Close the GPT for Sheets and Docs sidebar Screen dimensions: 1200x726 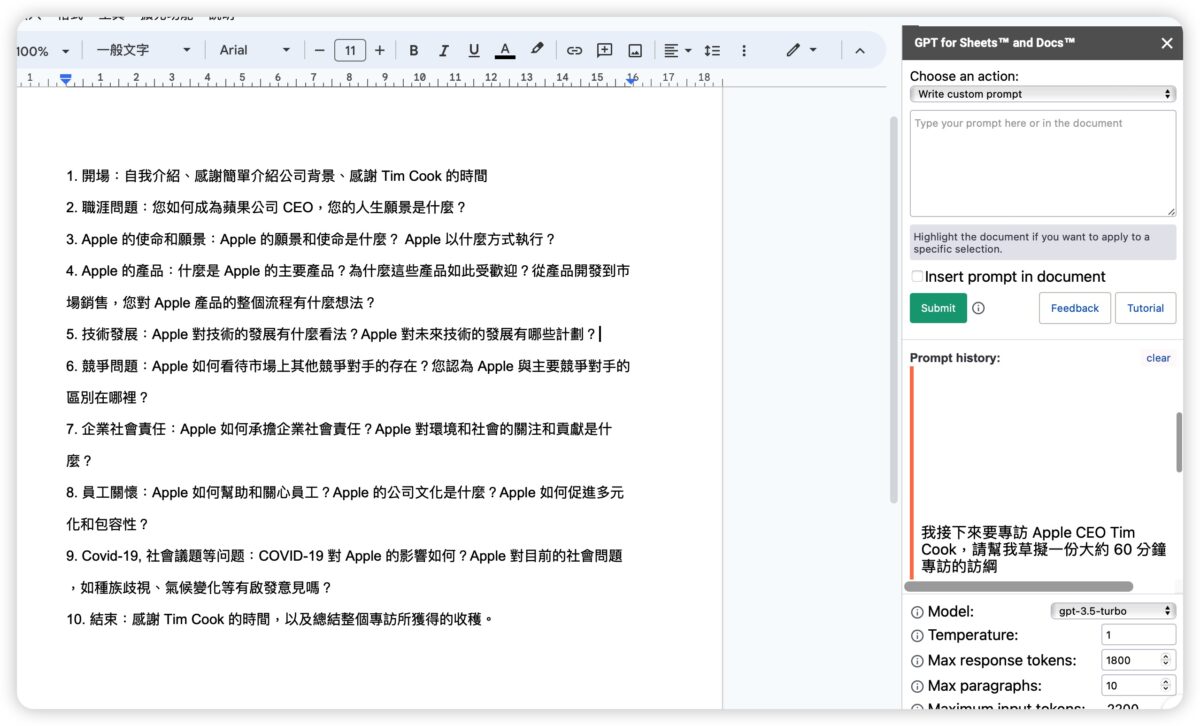pos(1166,43)
